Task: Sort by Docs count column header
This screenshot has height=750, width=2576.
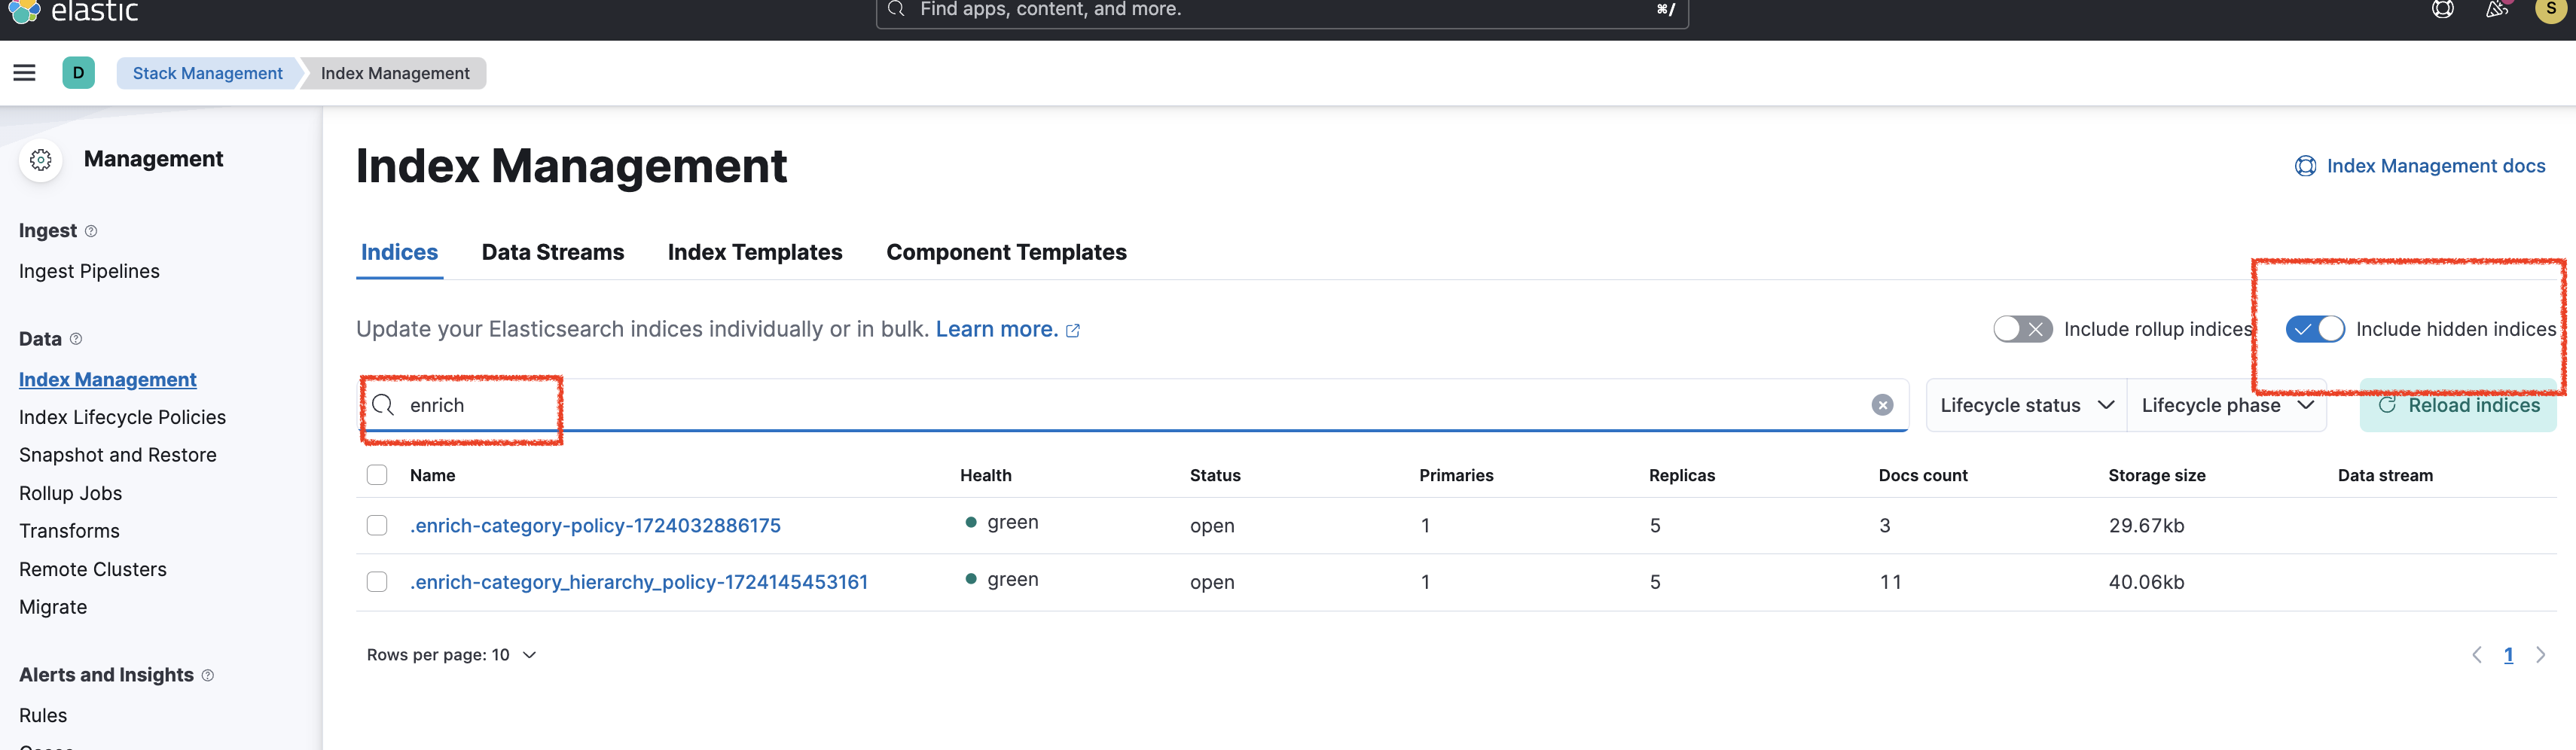Action: point(1922,475)
